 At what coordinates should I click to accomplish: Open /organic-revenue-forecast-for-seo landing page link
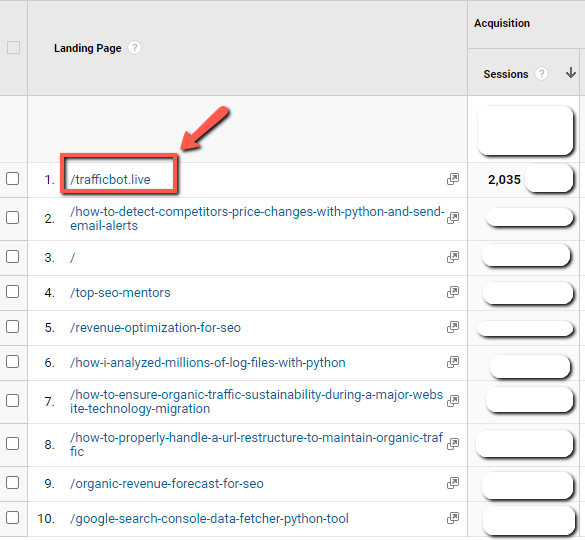166,484
